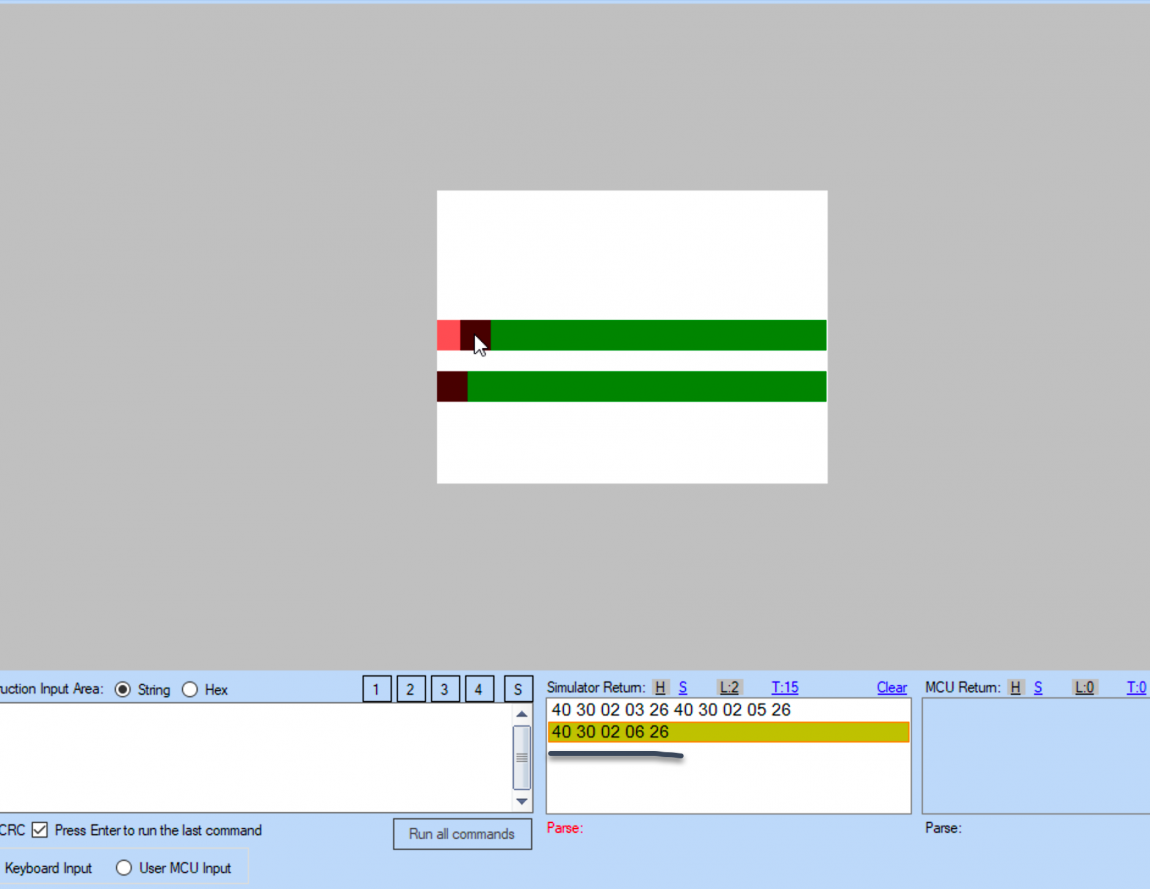The height and width of the screenshot is (889, 1150).
Task: Select the String input mode option
Action: point(122,689)
